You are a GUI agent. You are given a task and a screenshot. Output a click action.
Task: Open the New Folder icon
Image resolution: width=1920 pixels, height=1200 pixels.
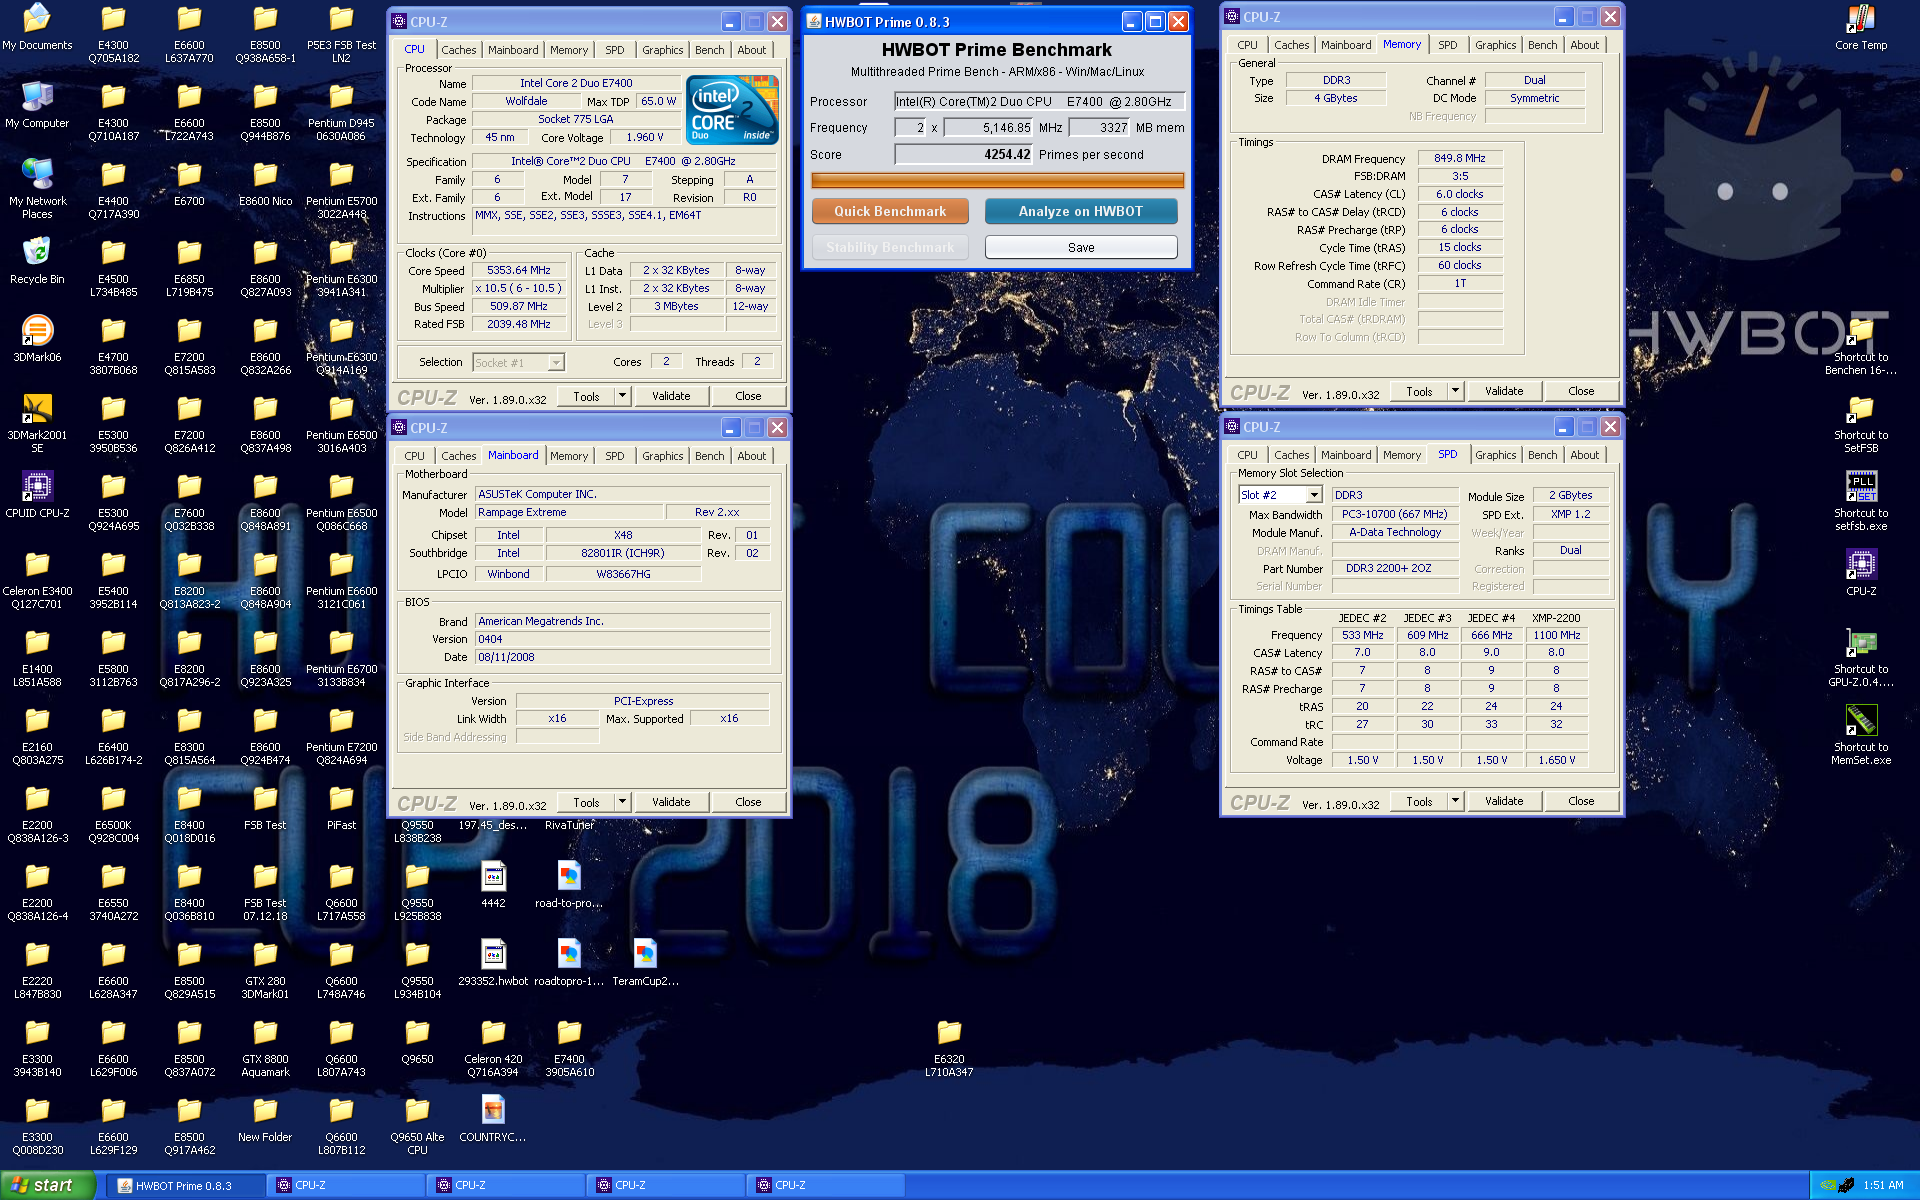[x=265, y=1120]
